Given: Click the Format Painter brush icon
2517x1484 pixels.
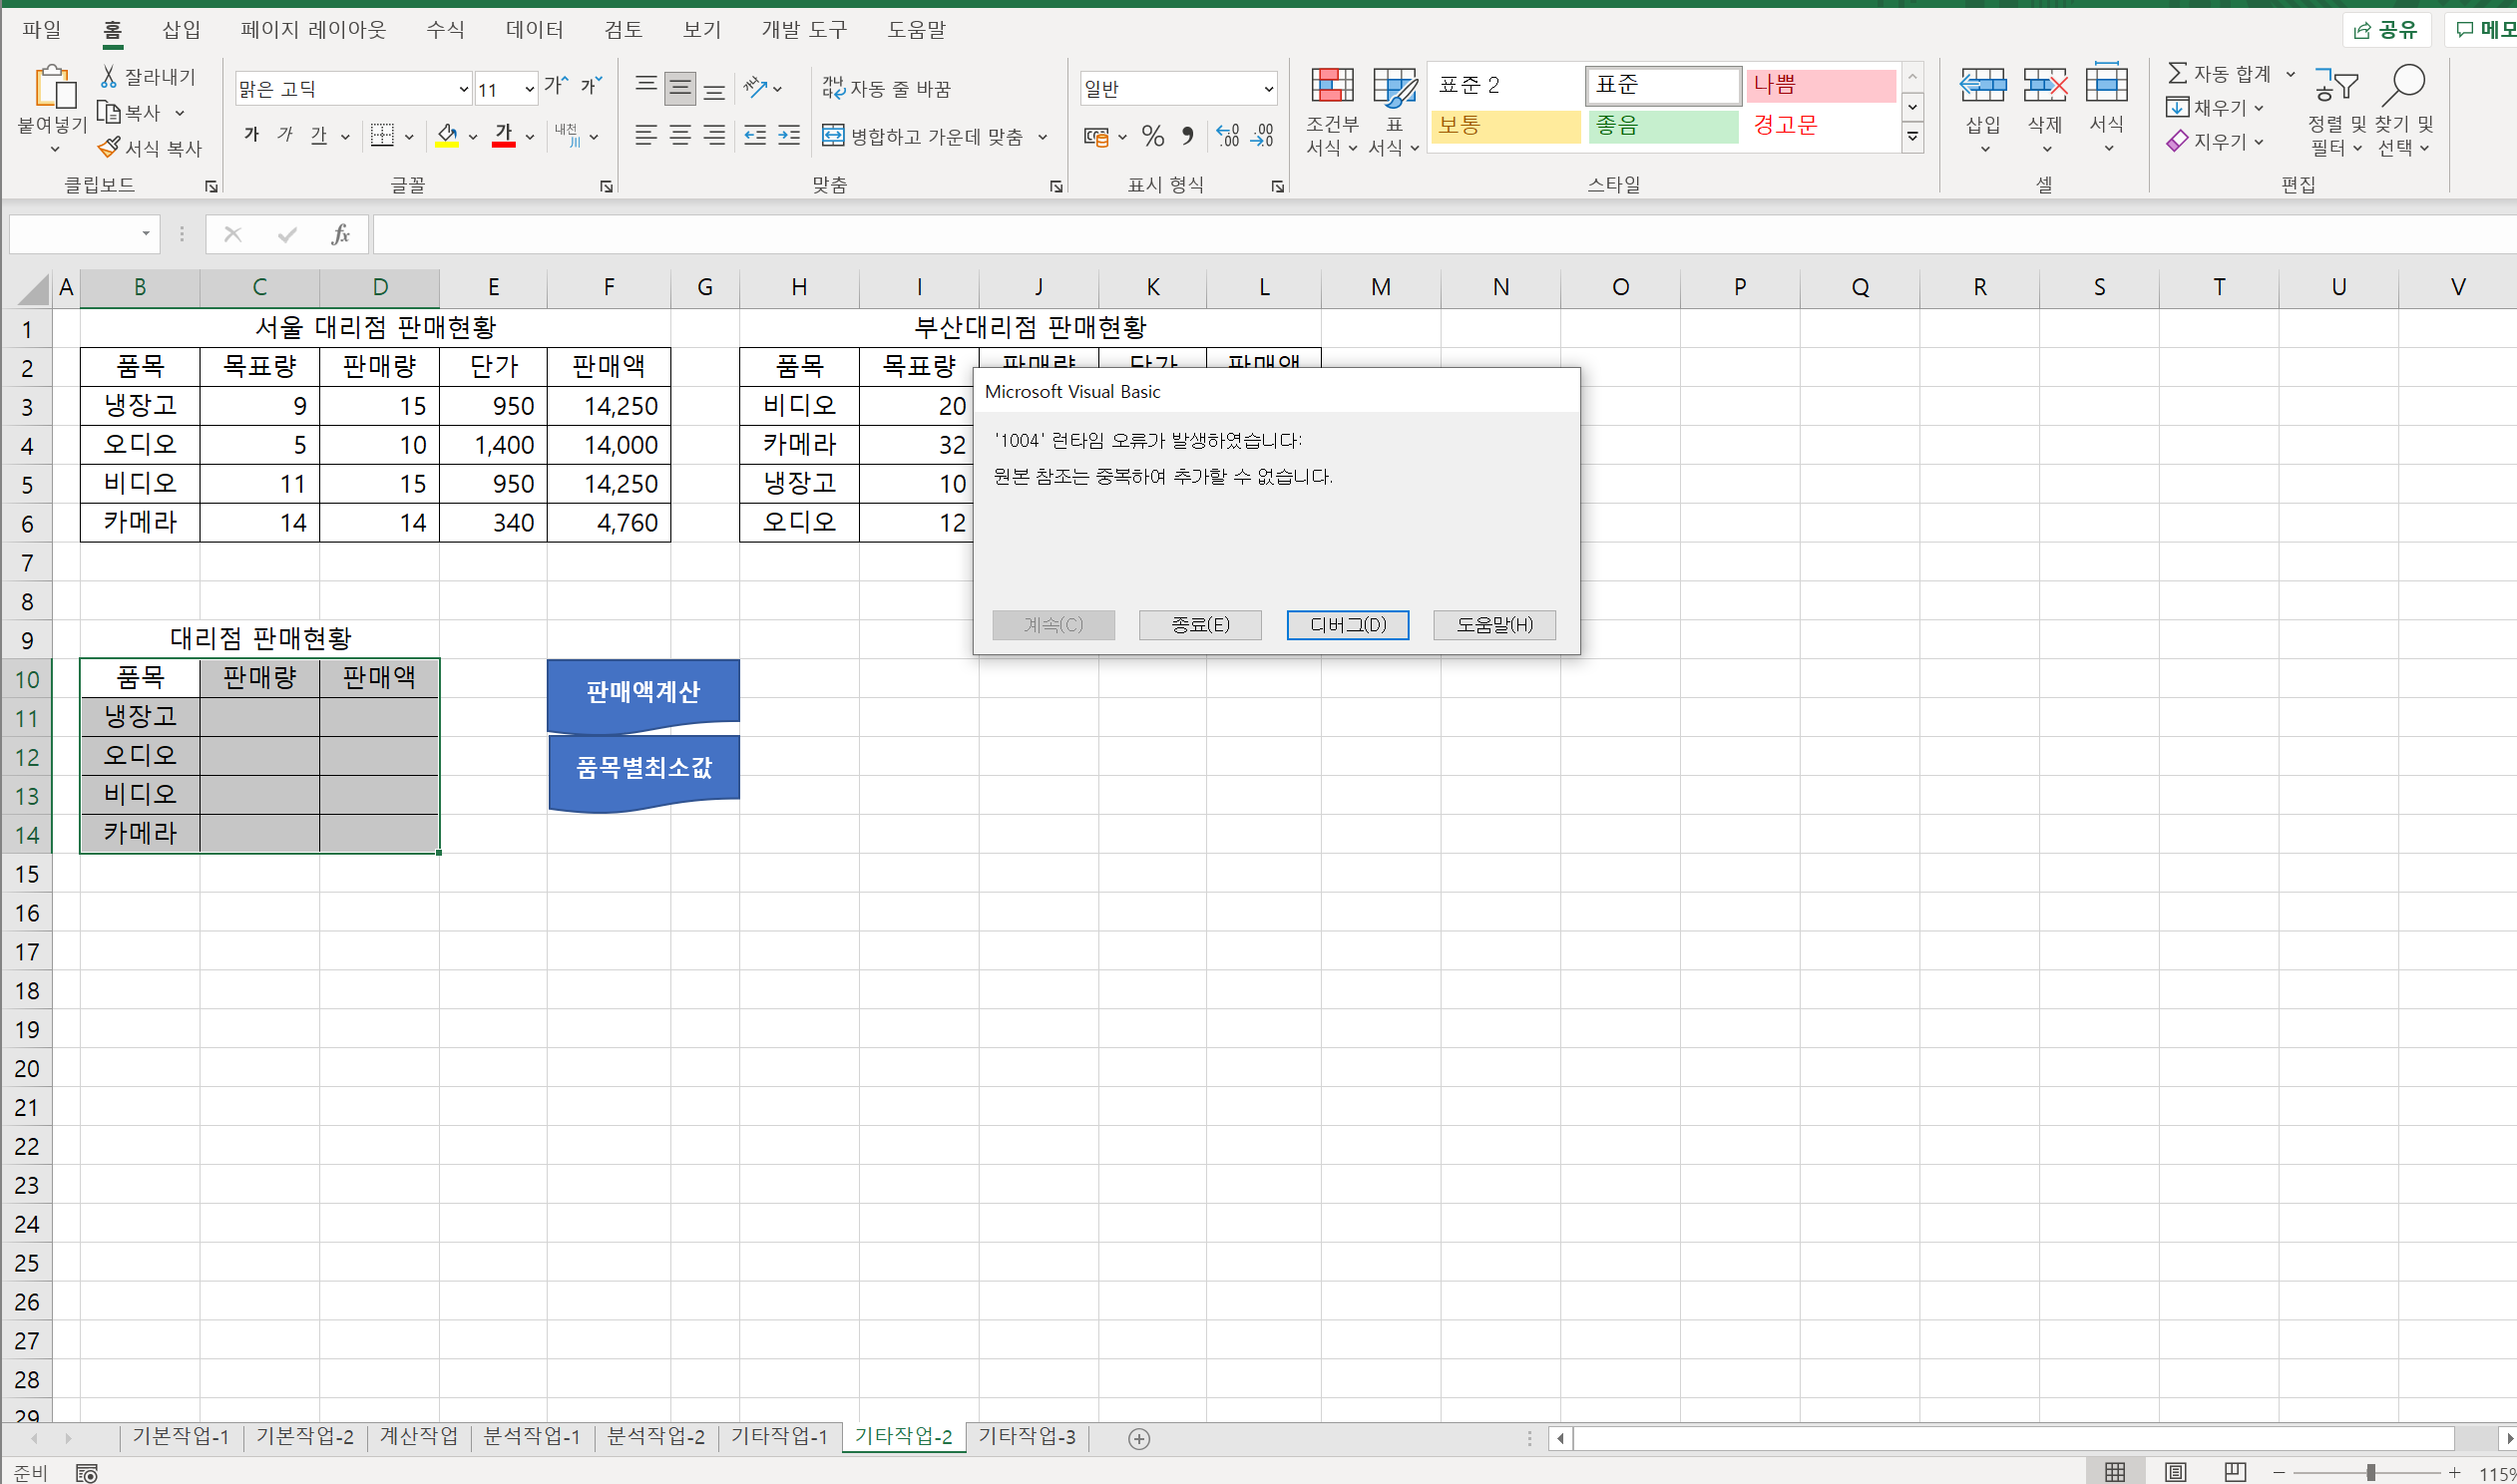Looking at the screenshot, I should coord(109,148).
